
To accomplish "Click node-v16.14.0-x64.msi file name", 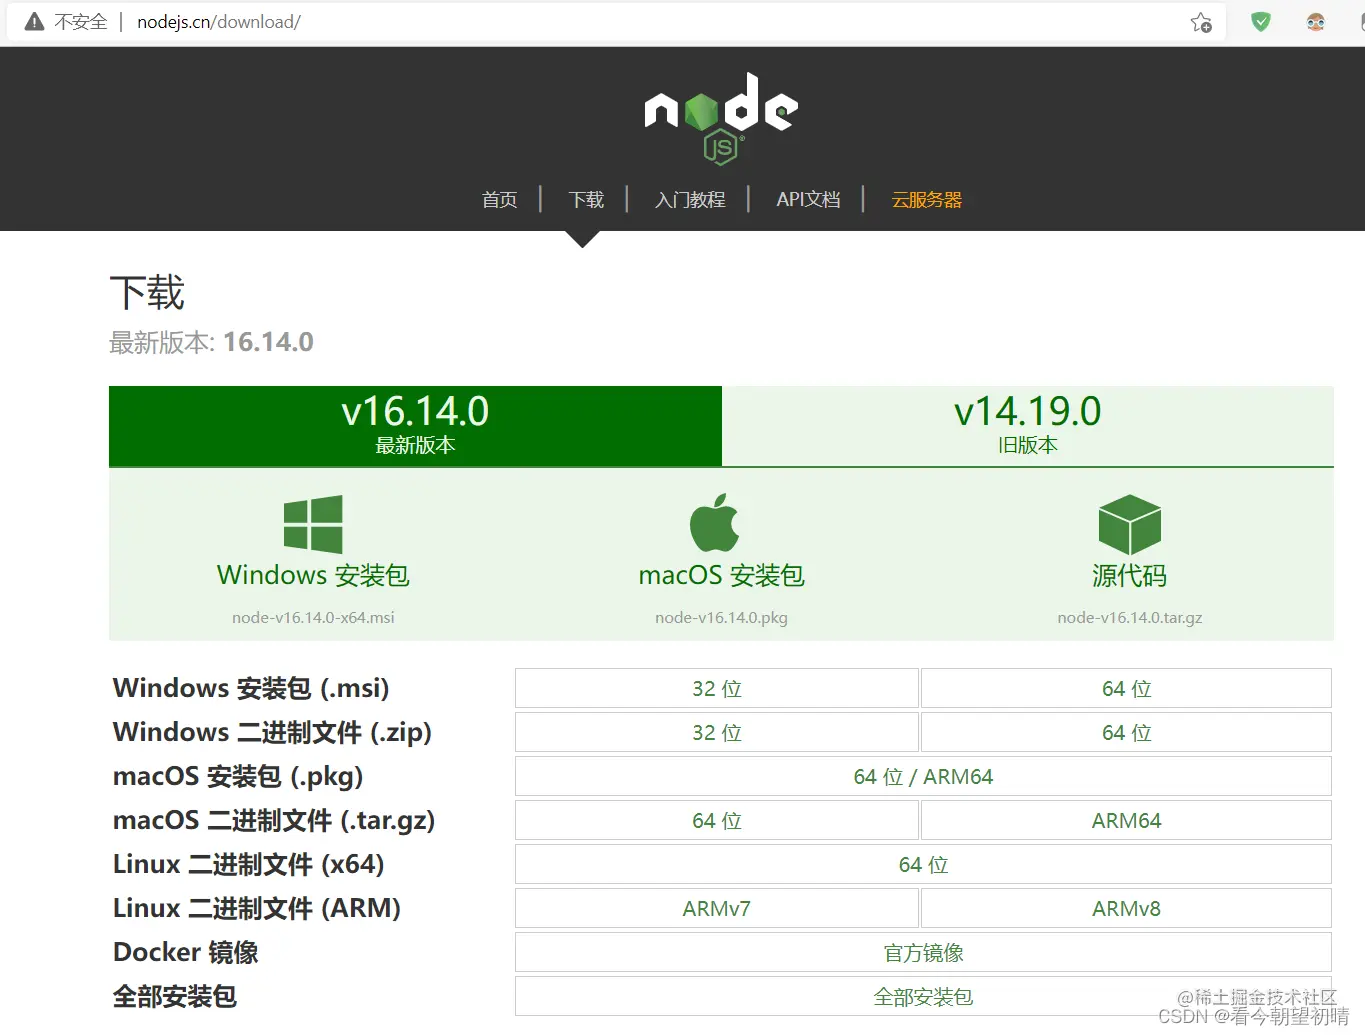I will point(313,617).
